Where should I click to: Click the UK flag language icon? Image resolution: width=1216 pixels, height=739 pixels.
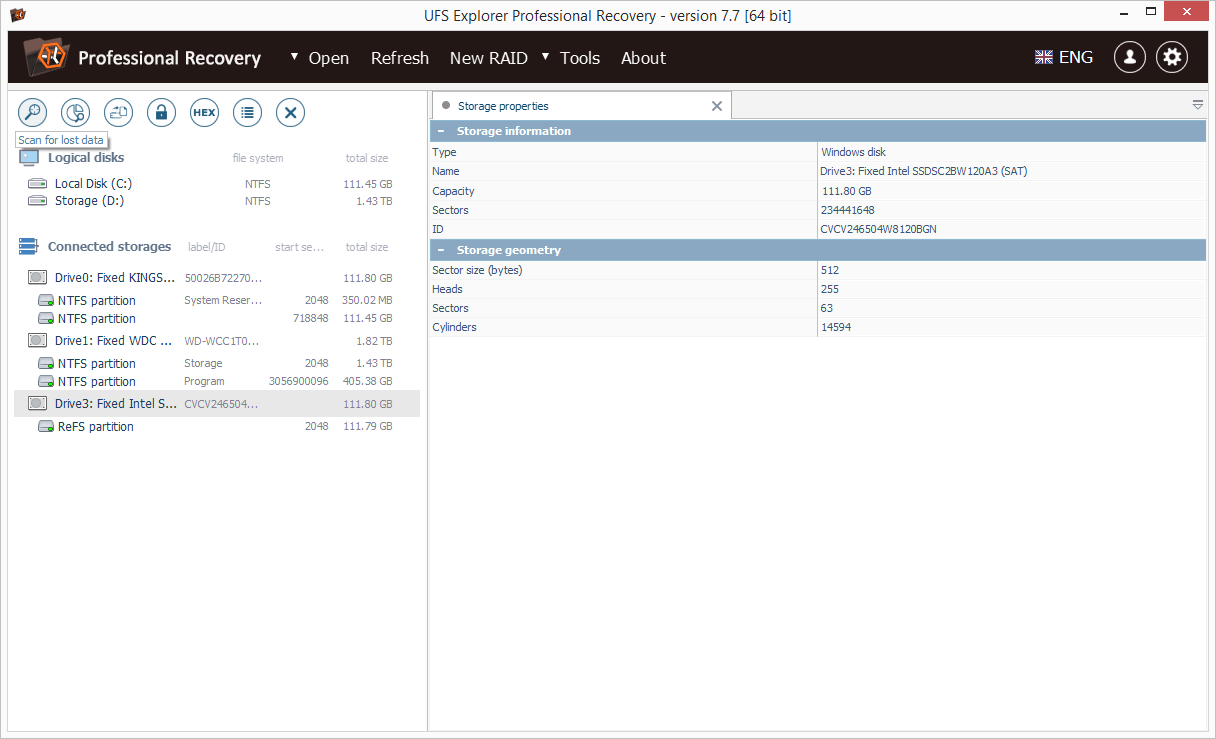1044,58
